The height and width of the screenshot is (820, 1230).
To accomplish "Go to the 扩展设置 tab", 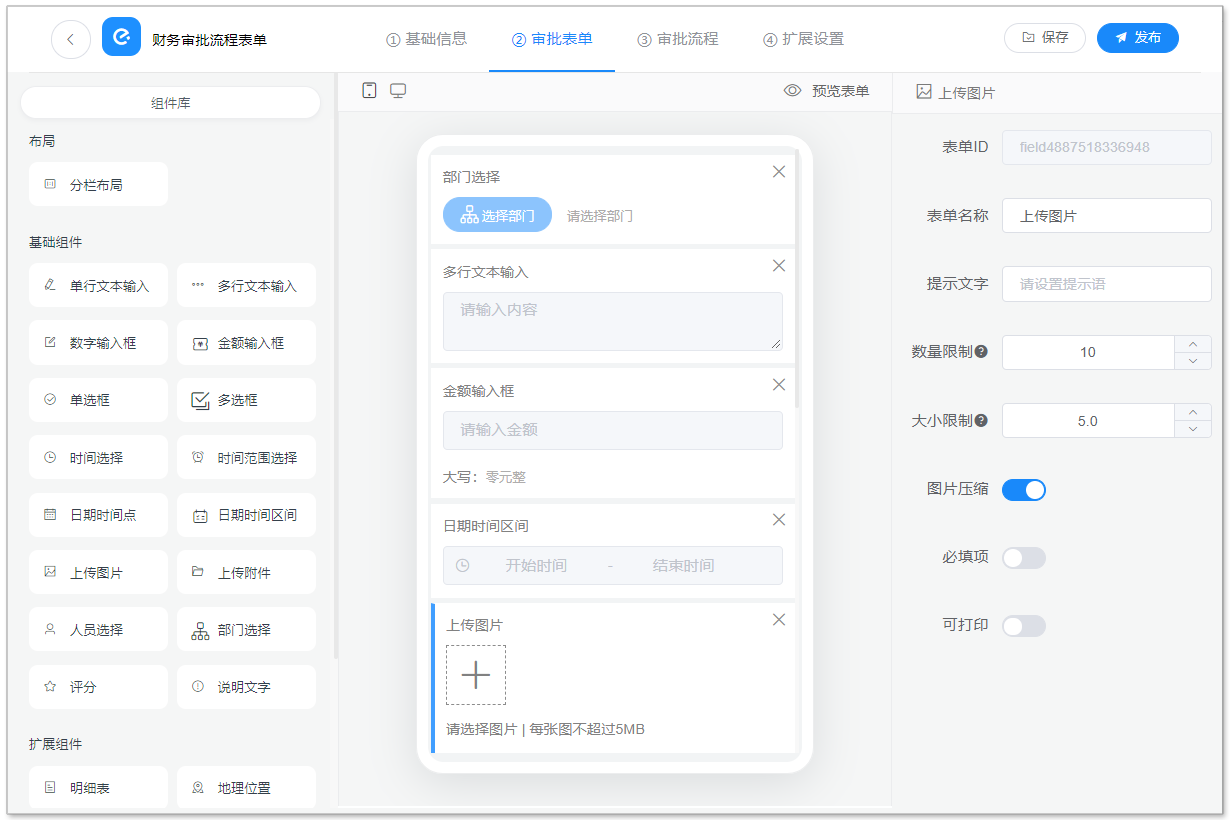I will 803,39.
